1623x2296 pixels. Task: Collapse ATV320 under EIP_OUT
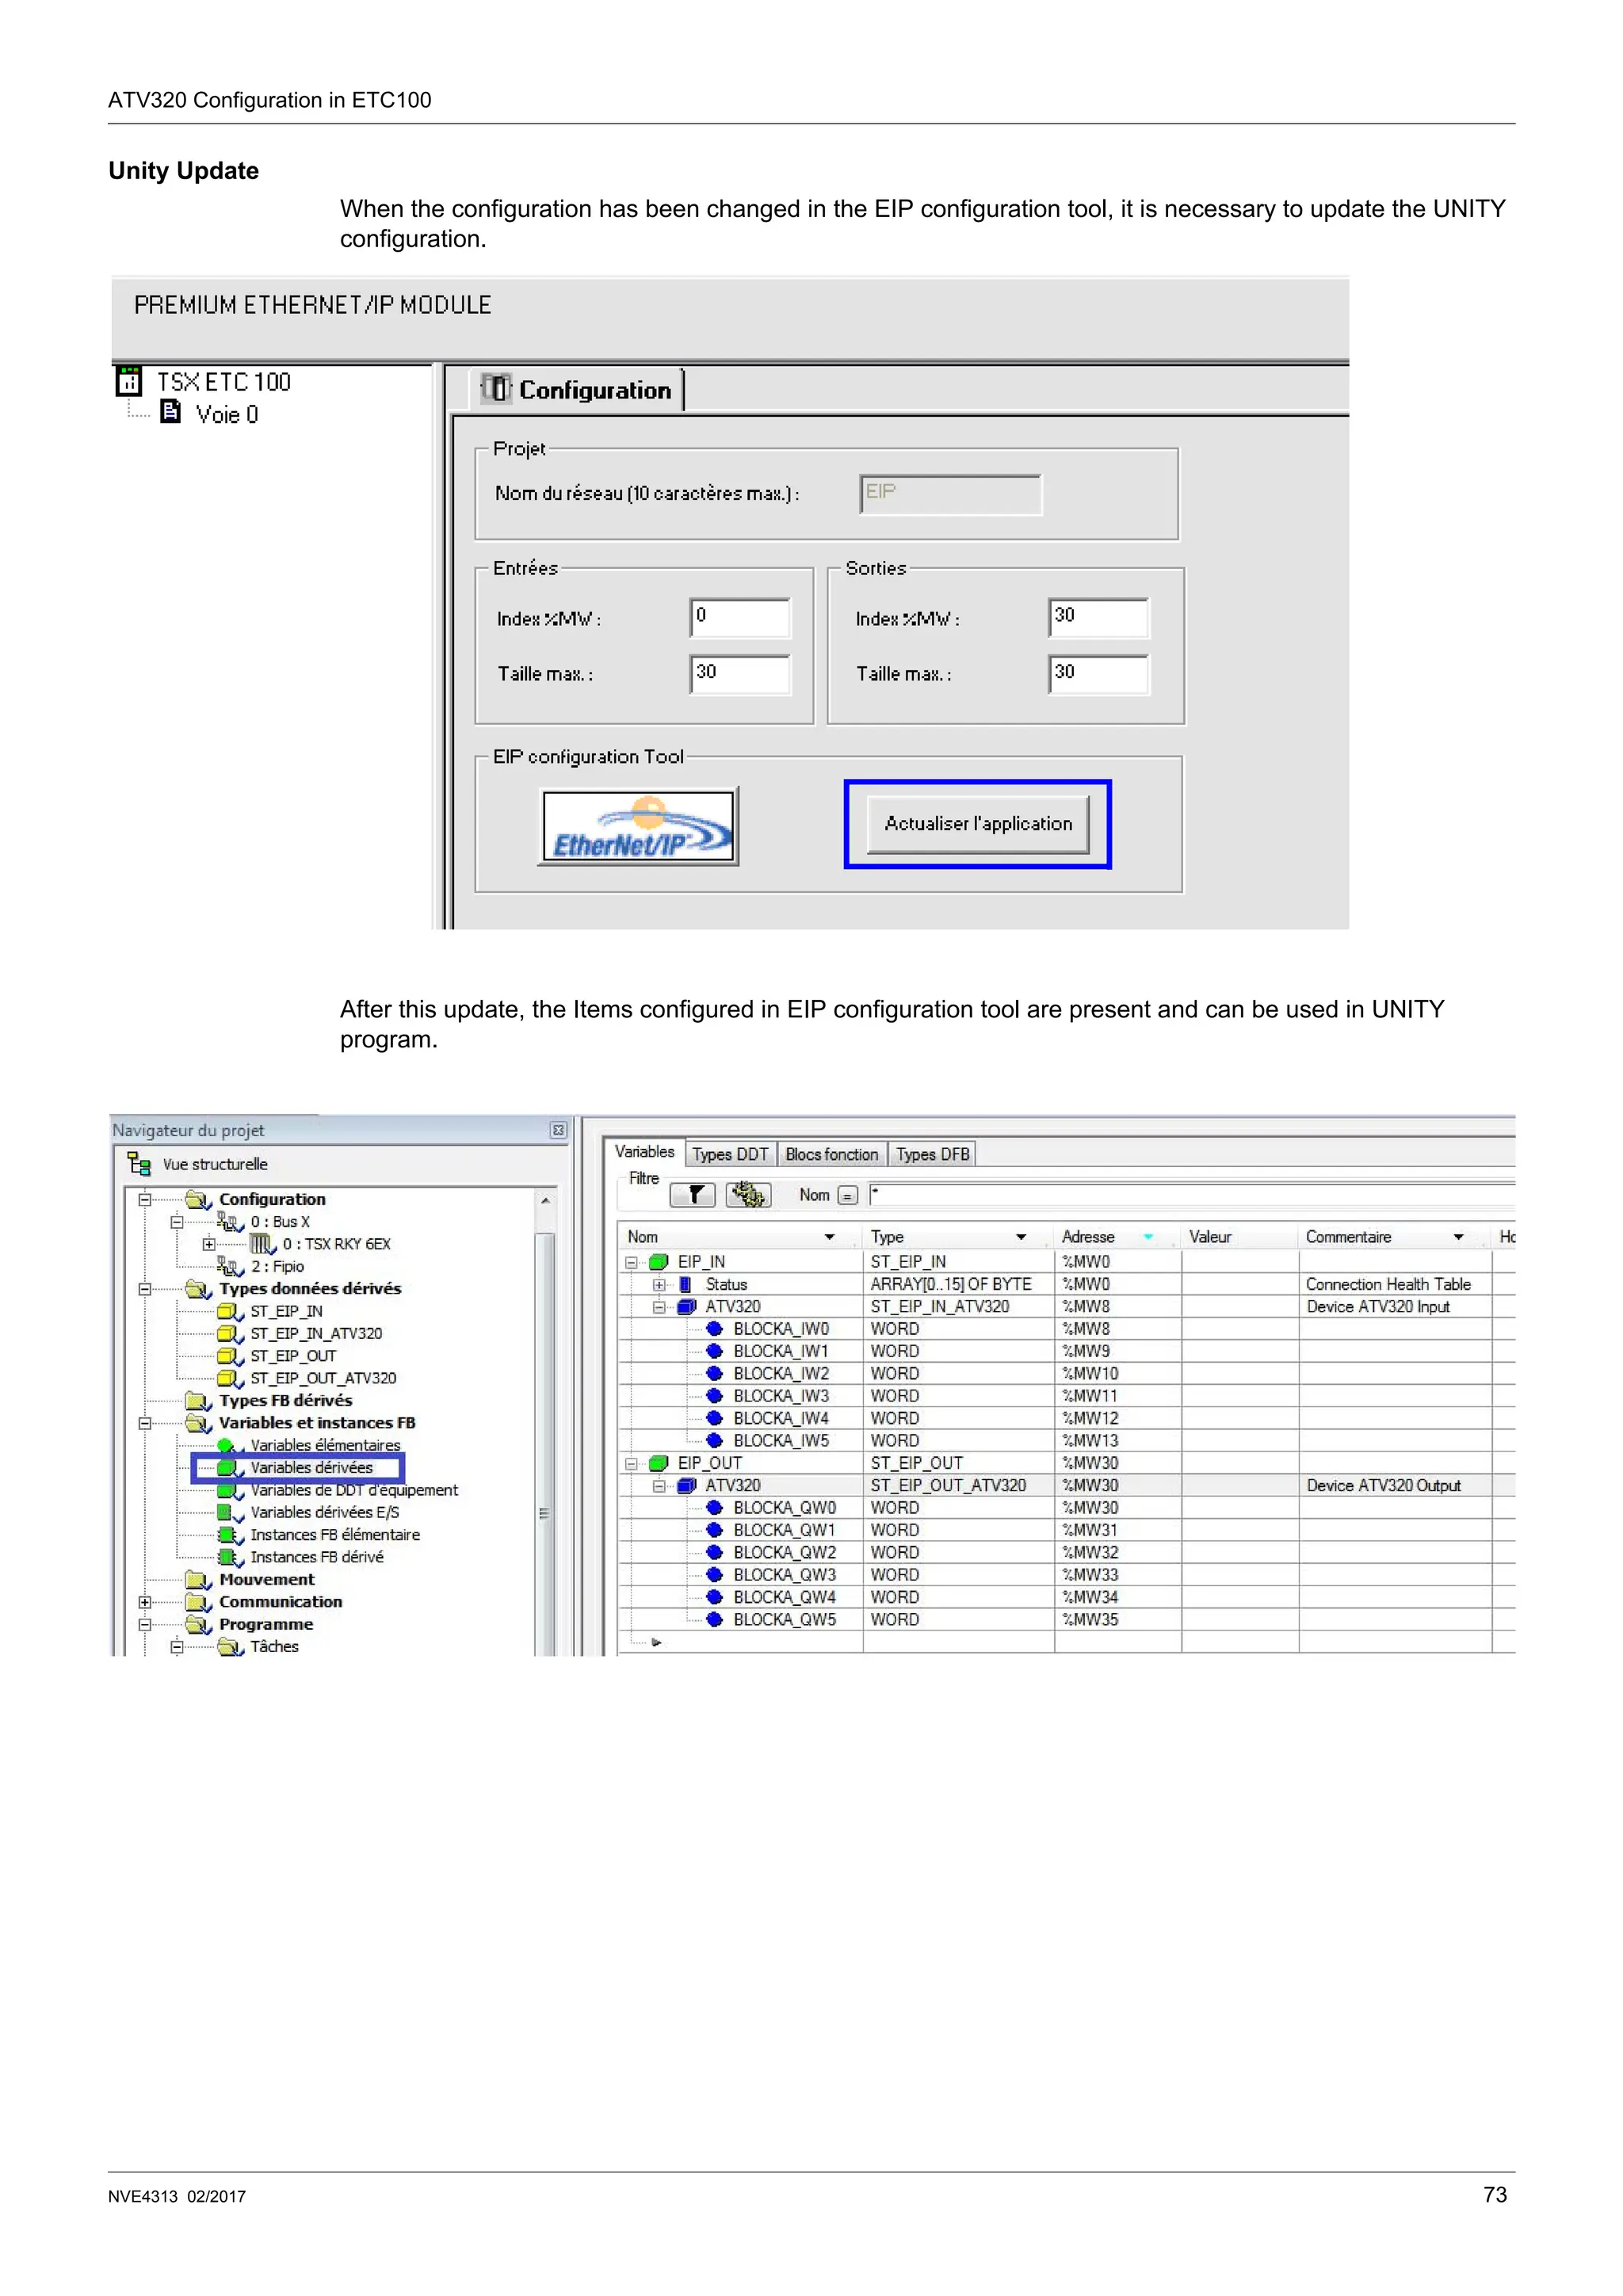coord(659,1486)
